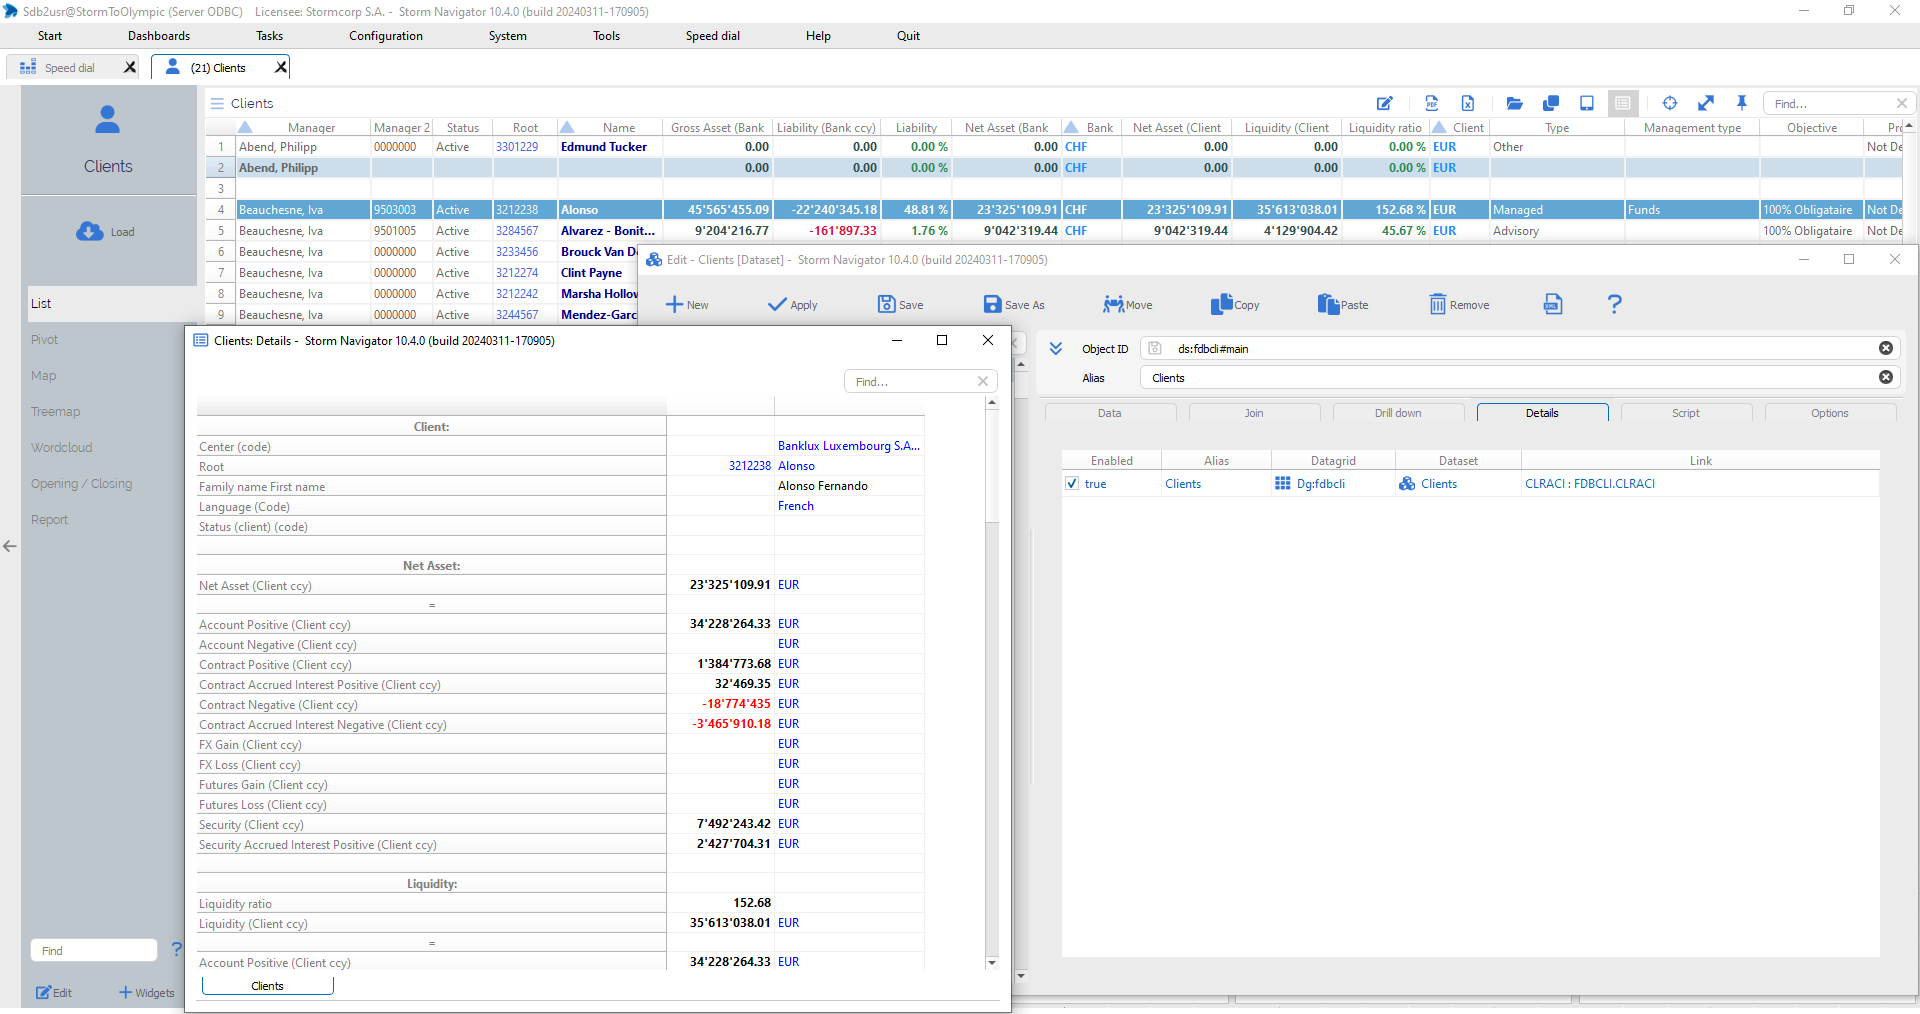This screenshot has width=1920, height=1014.
Task: Export the Clients grid to PDF
Action: [1432, 103]
